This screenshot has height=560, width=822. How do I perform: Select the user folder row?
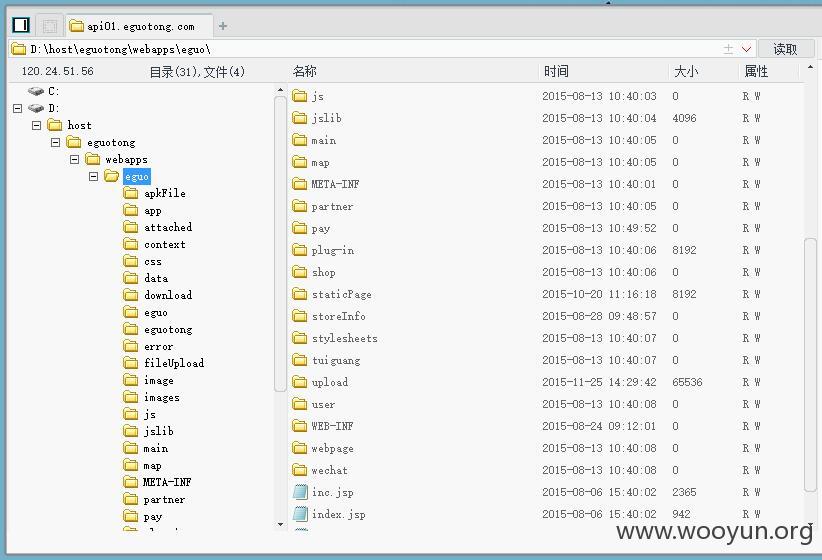click(545, 404)
